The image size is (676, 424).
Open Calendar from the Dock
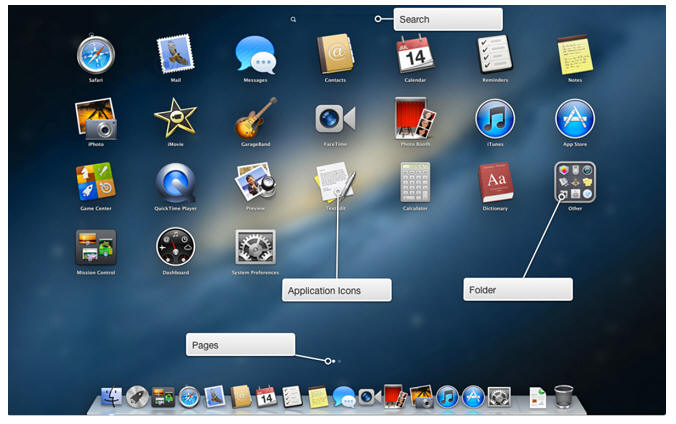(x=266, y=397)
